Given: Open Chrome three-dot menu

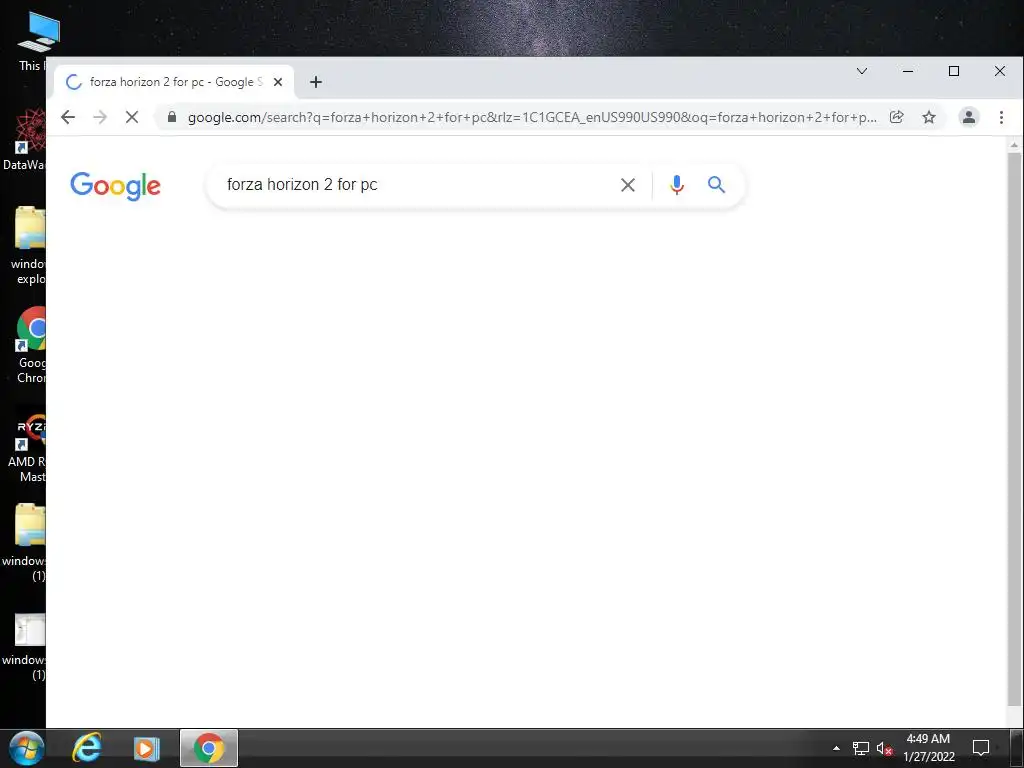Looking at the screenshot, I should point(1001,117).
